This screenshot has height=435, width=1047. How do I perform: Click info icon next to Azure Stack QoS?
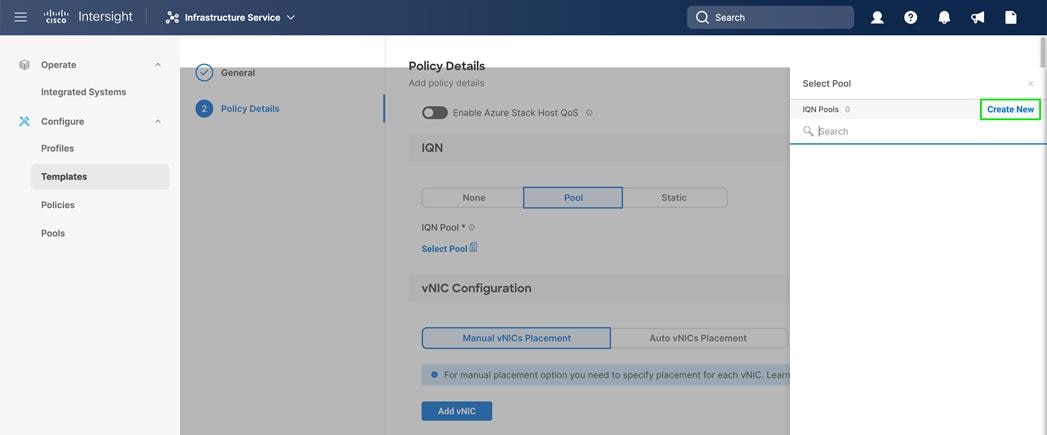(589, 113)
